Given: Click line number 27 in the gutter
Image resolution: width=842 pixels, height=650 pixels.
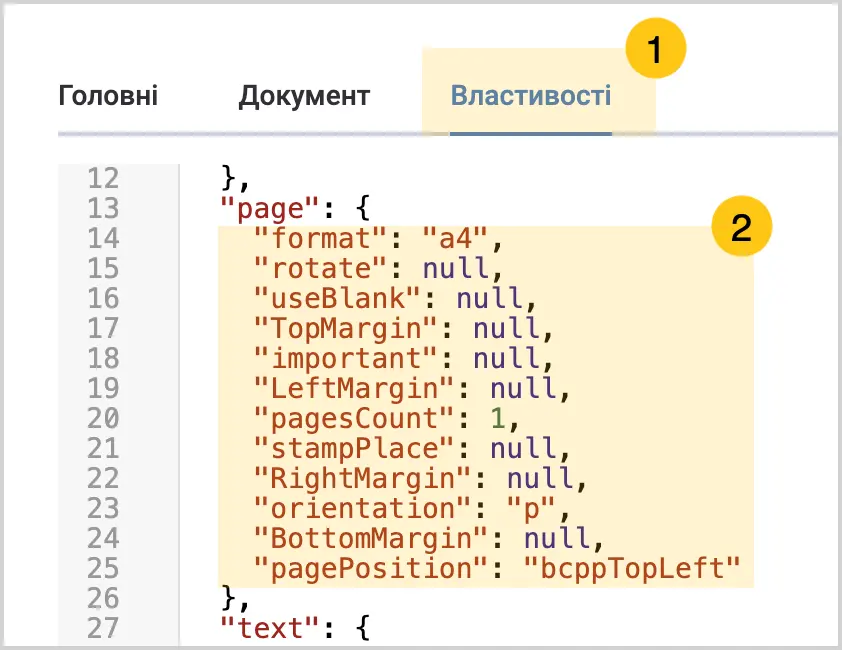Looking at the screenshot, I should click(x=103, y=628).
